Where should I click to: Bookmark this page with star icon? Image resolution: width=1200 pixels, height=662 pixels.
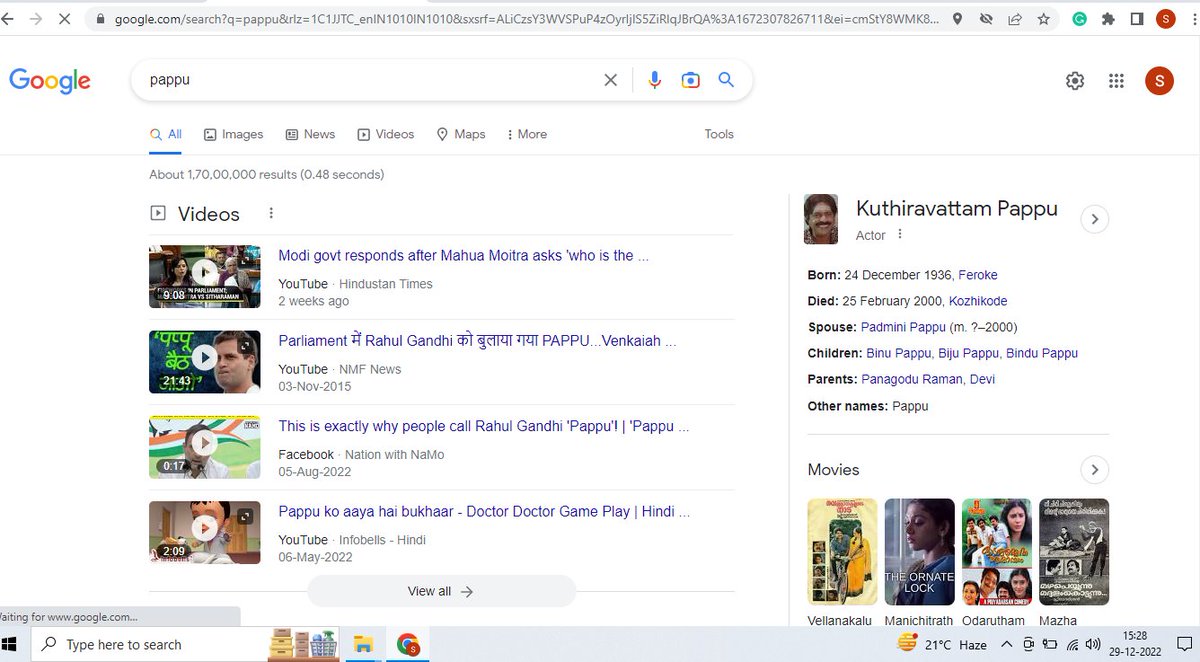(x=1044, y=19)
